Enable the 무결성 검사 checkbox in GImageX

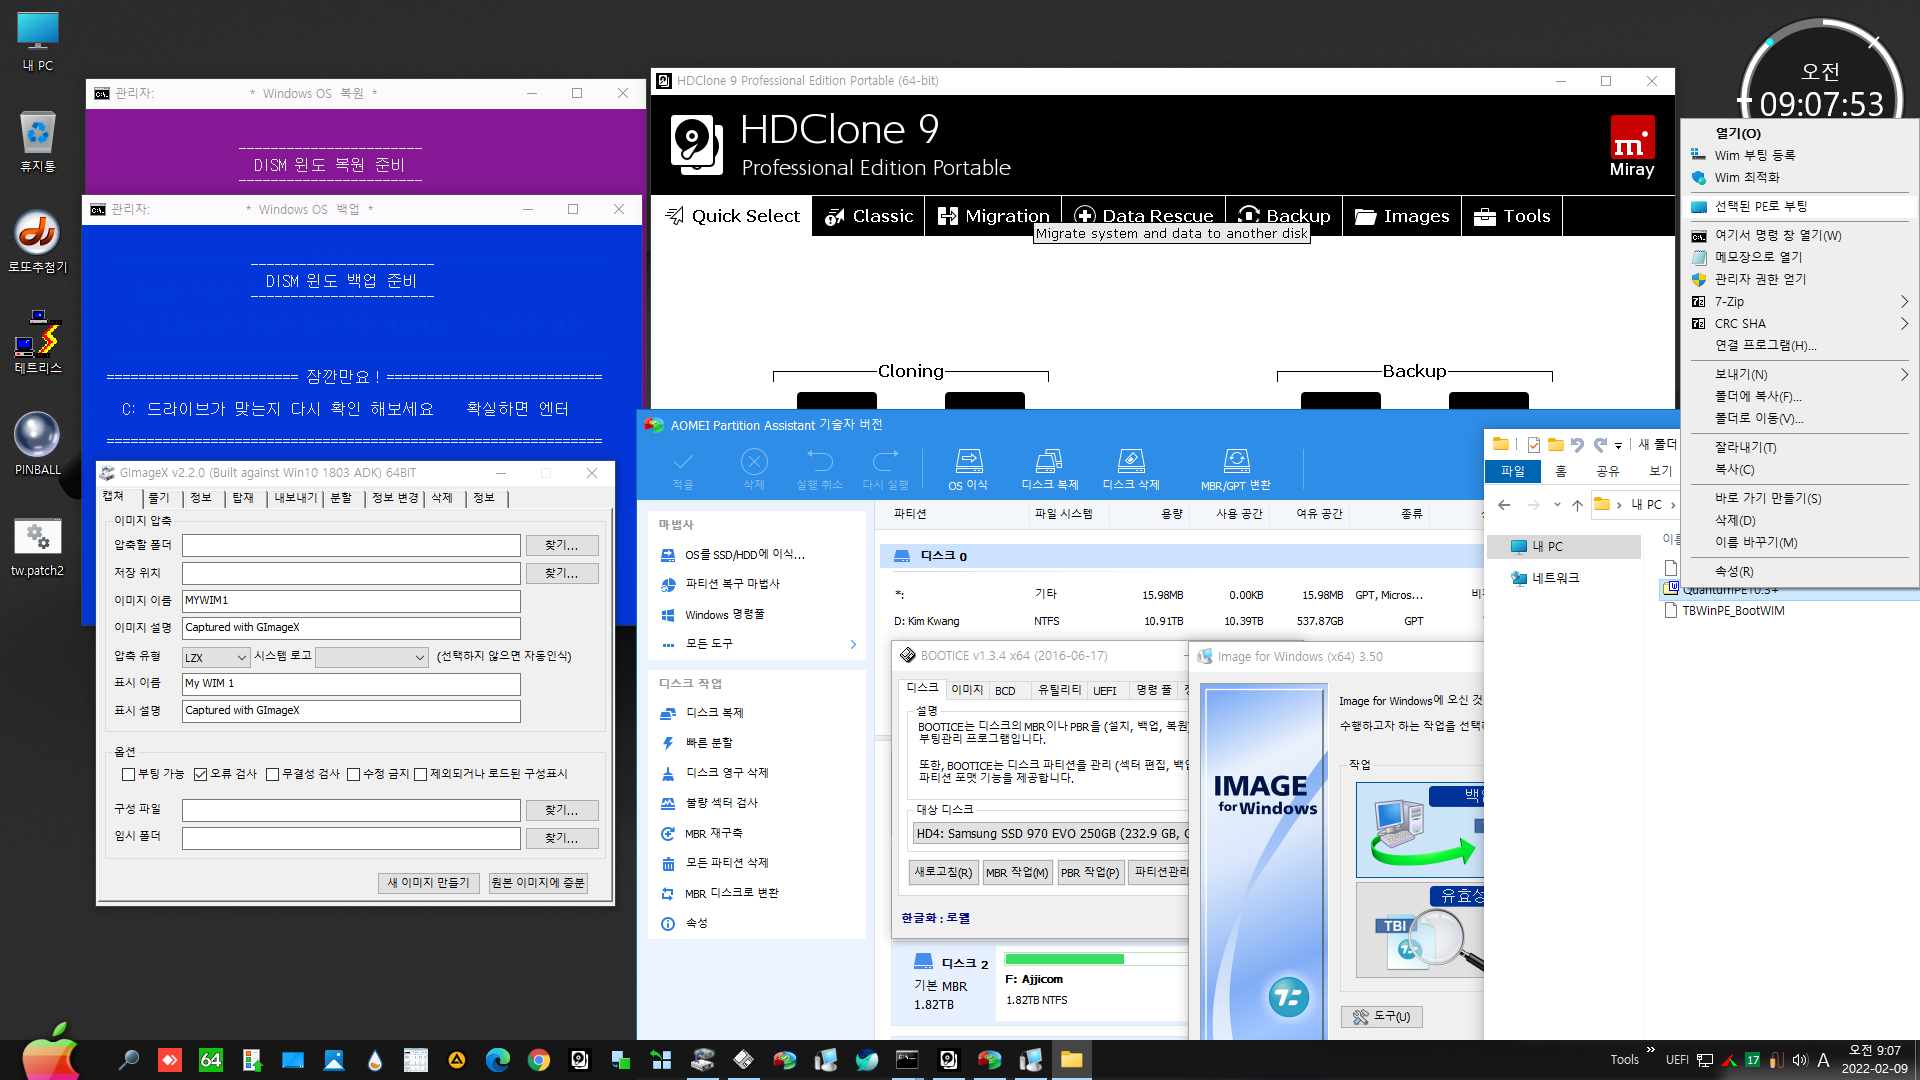[x=272, y=774]
